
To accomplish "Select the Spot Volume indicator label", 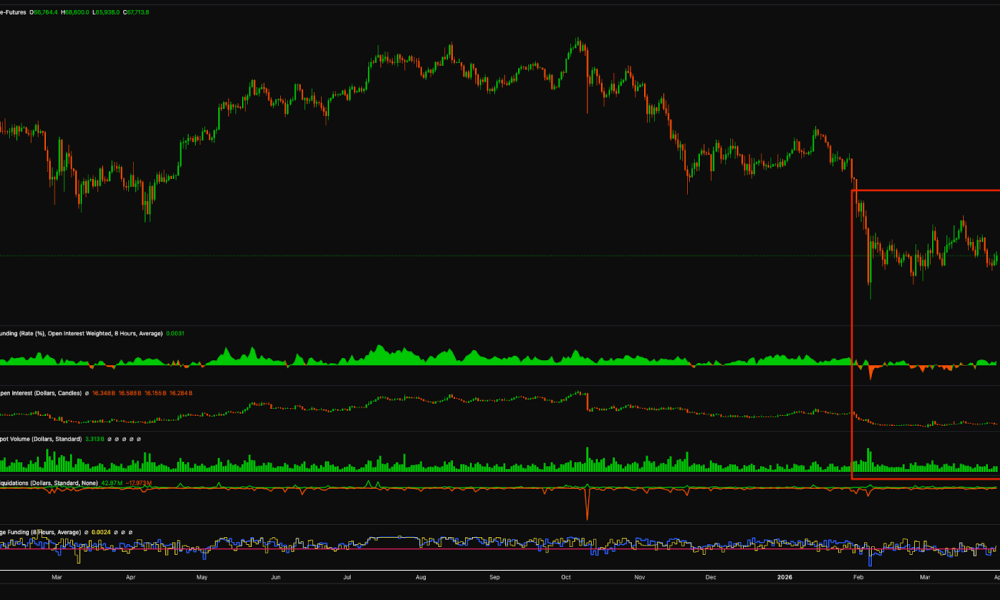I will [x=38, y=439].
